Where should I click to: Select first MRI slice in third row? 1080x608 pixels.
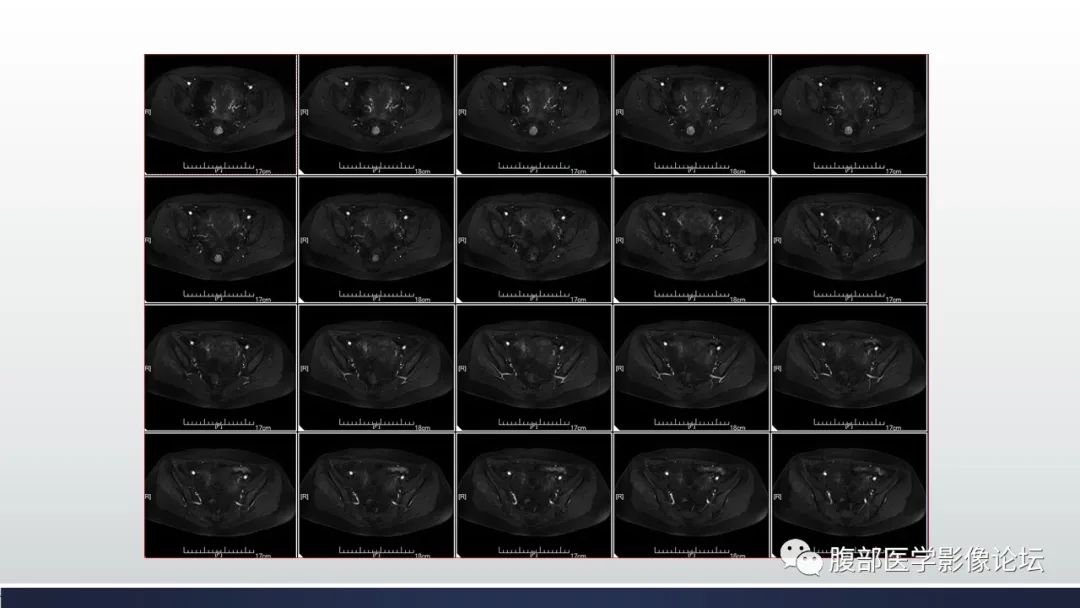pyautogui.click(x=221, y=368)
